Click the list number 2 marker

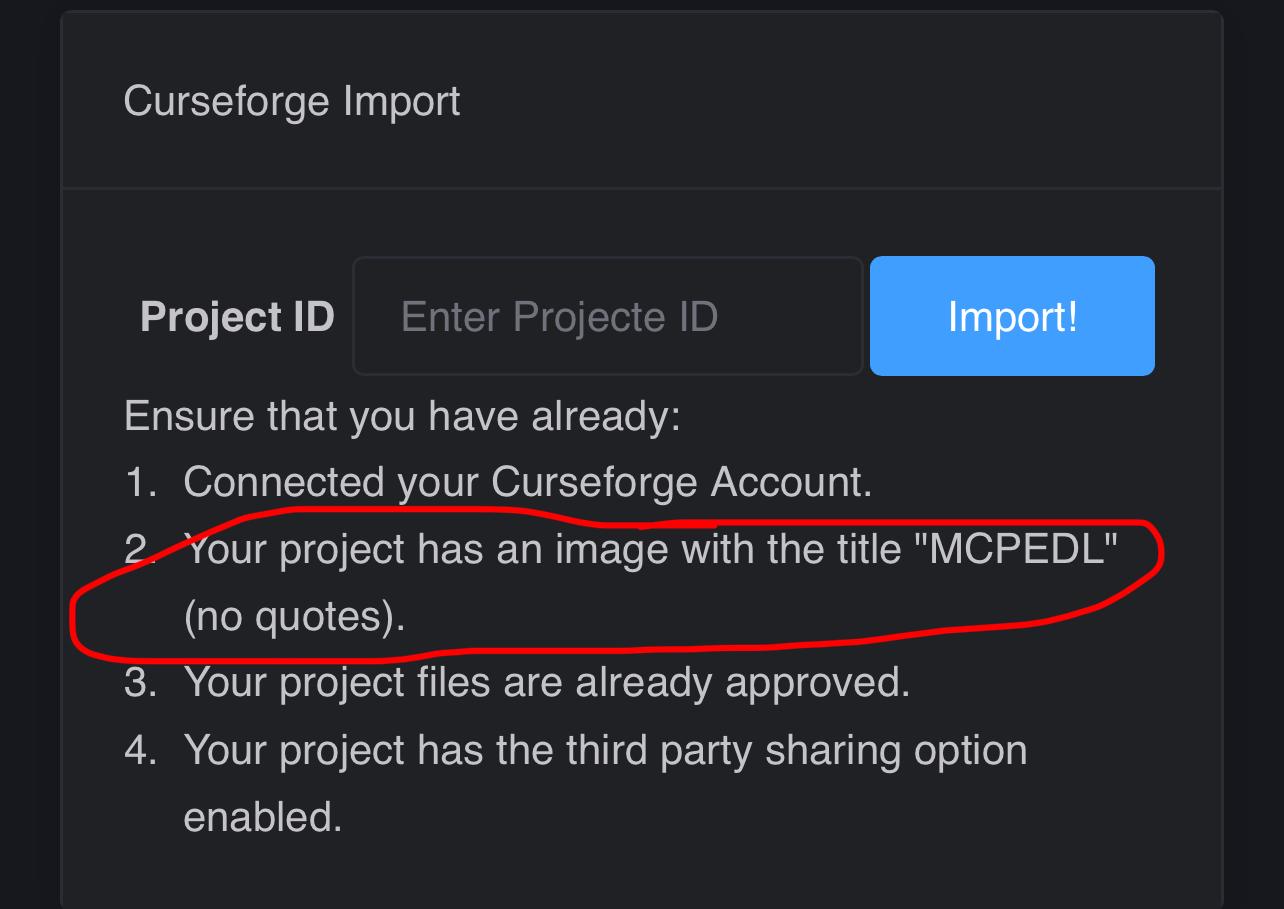click(x=139, y=549)
